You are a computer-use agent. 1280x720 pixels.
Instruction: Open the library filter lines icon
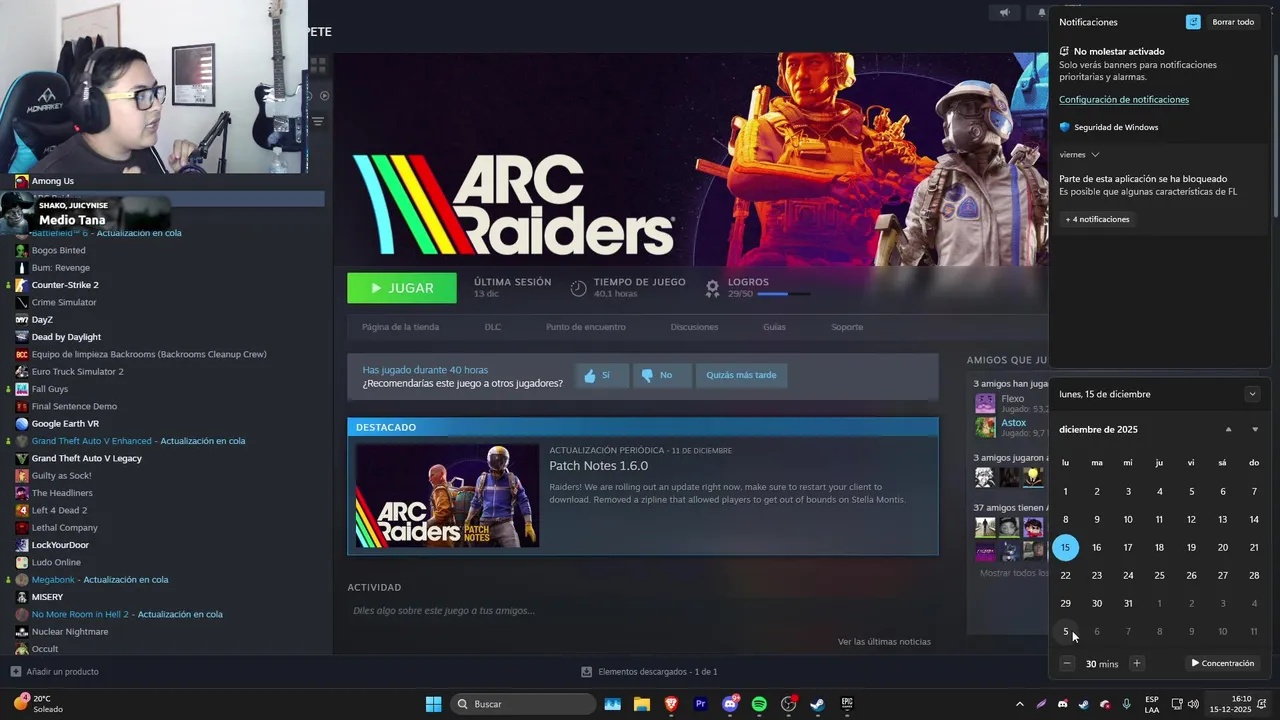click(x=318, y=121)
